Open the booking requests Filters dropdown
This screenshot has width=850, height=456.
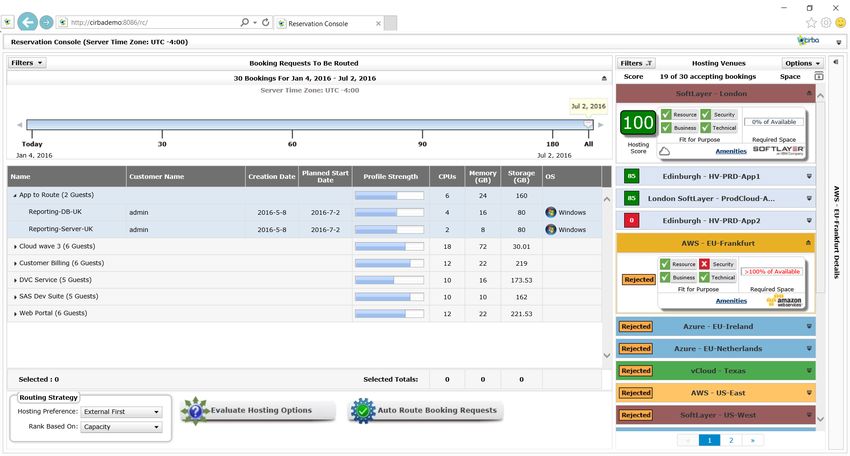pos(27,63)
